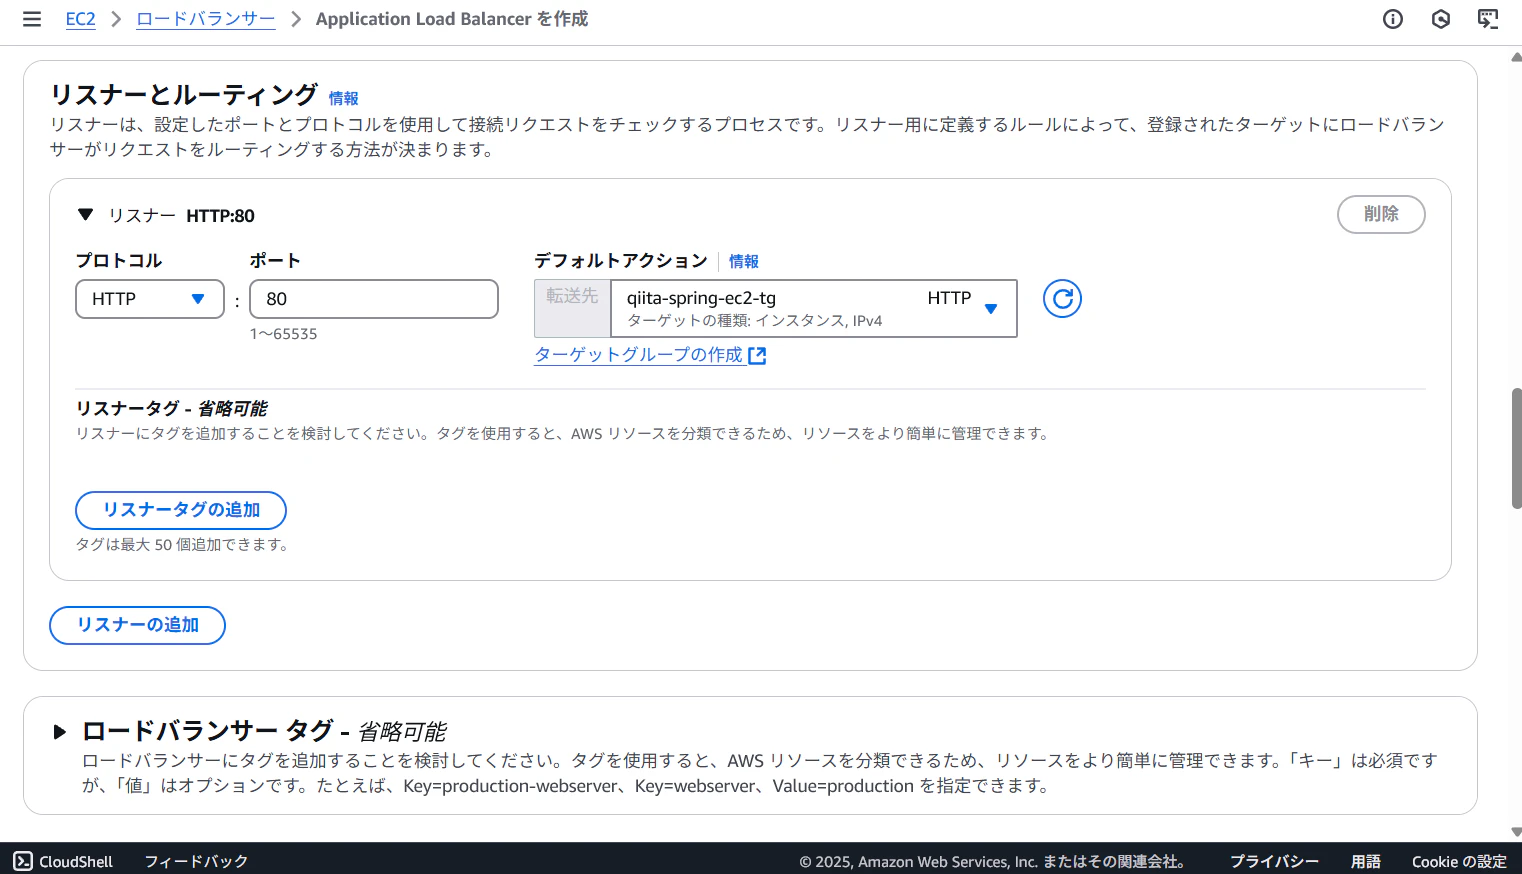The width and height of the screenshot is (1522, 874).
Task: Open Cookie の設定 in footer
Action: tap(1459, 861)
